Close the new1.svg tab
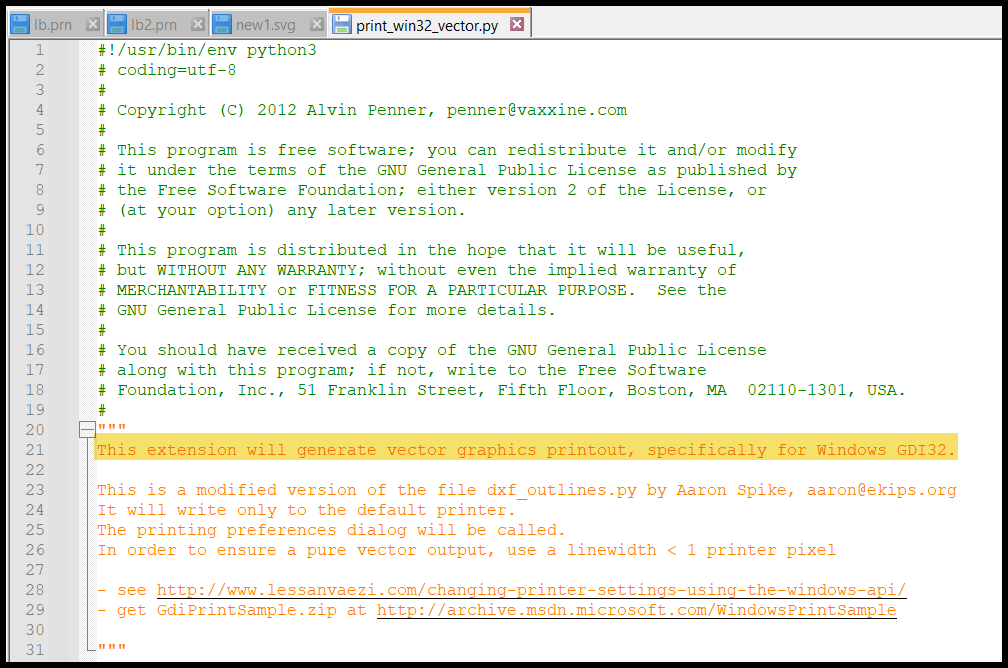 click(316, 24)
